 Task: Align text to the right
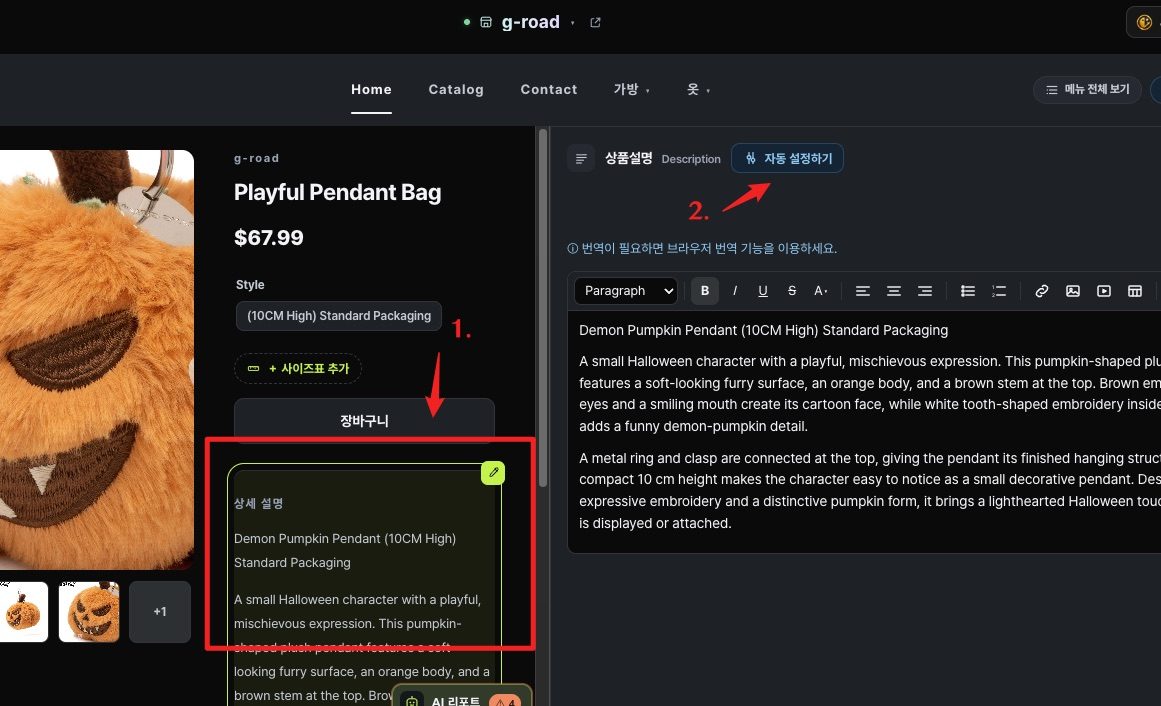point(925,290)
